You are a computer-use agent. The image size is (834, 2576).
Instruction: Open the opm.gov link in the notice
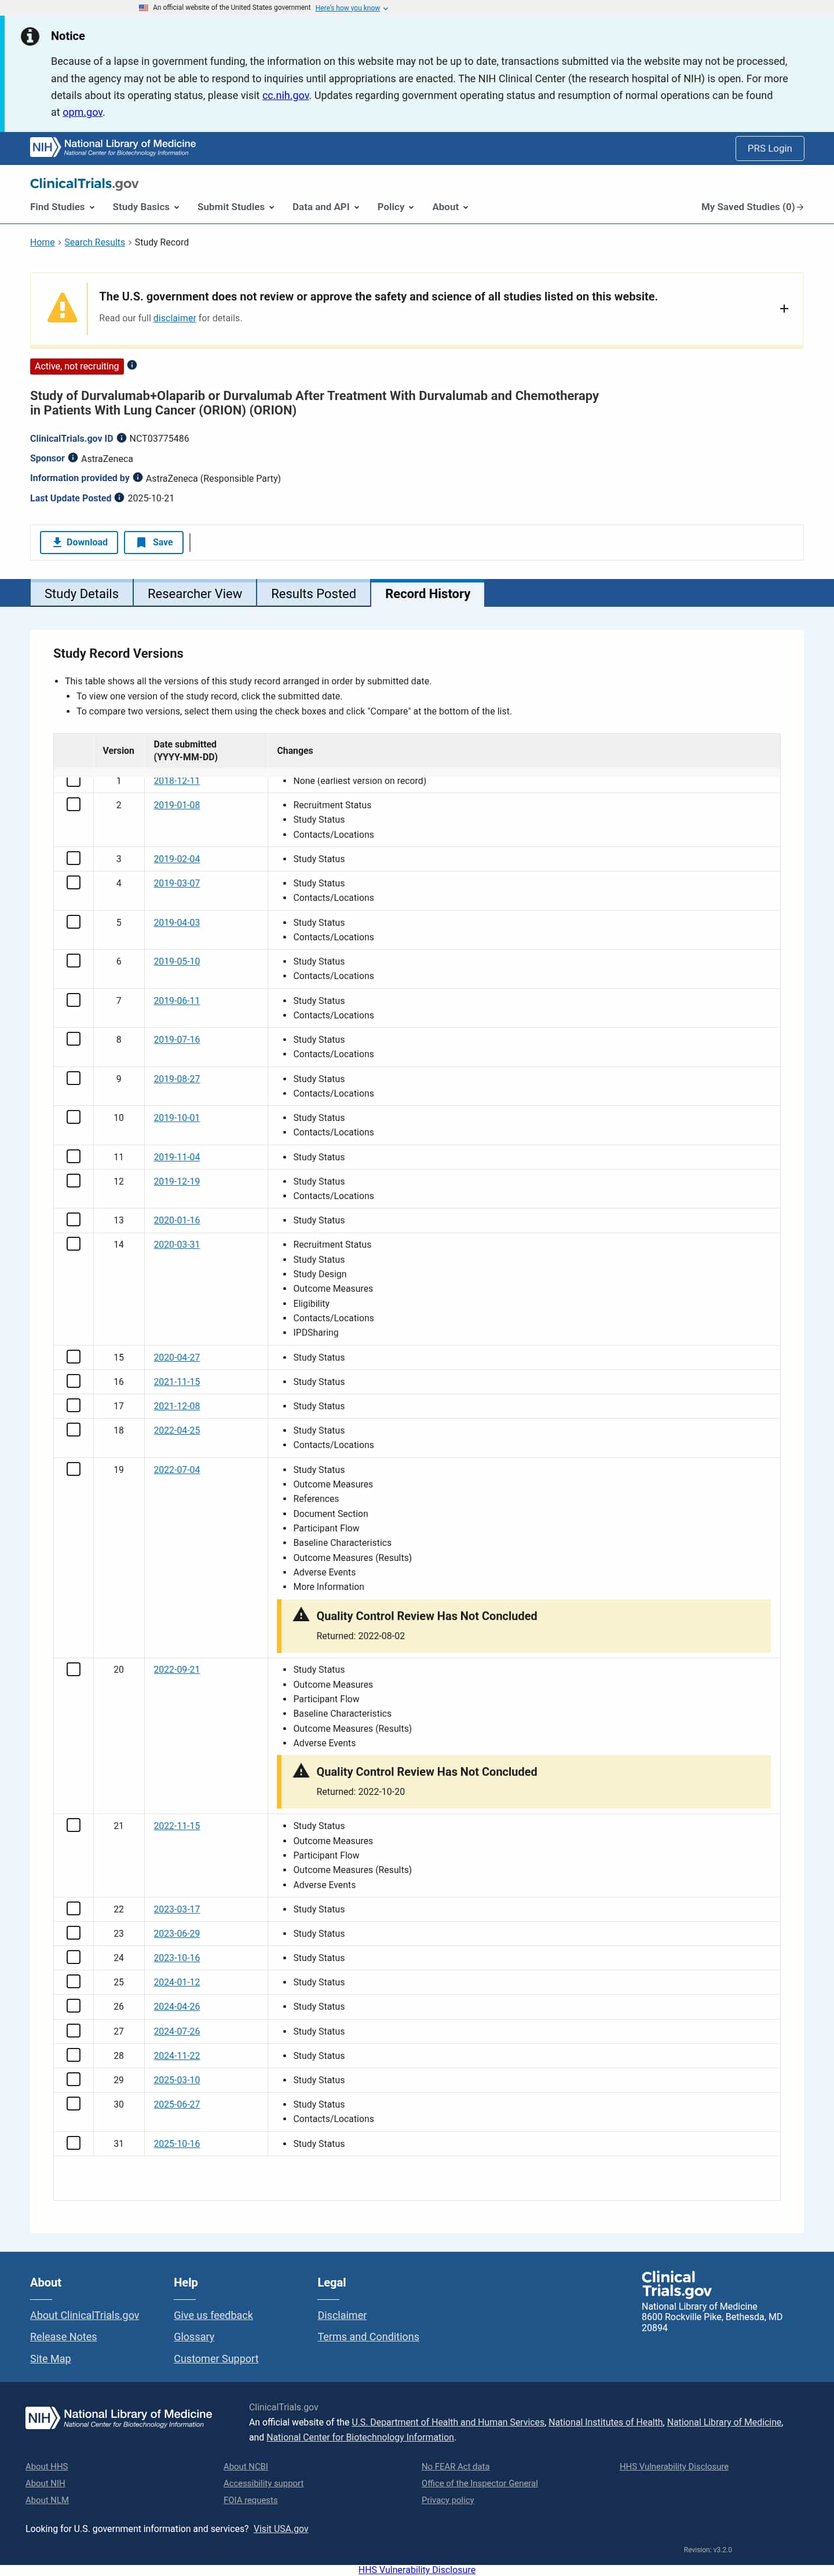tap(83, 112)
